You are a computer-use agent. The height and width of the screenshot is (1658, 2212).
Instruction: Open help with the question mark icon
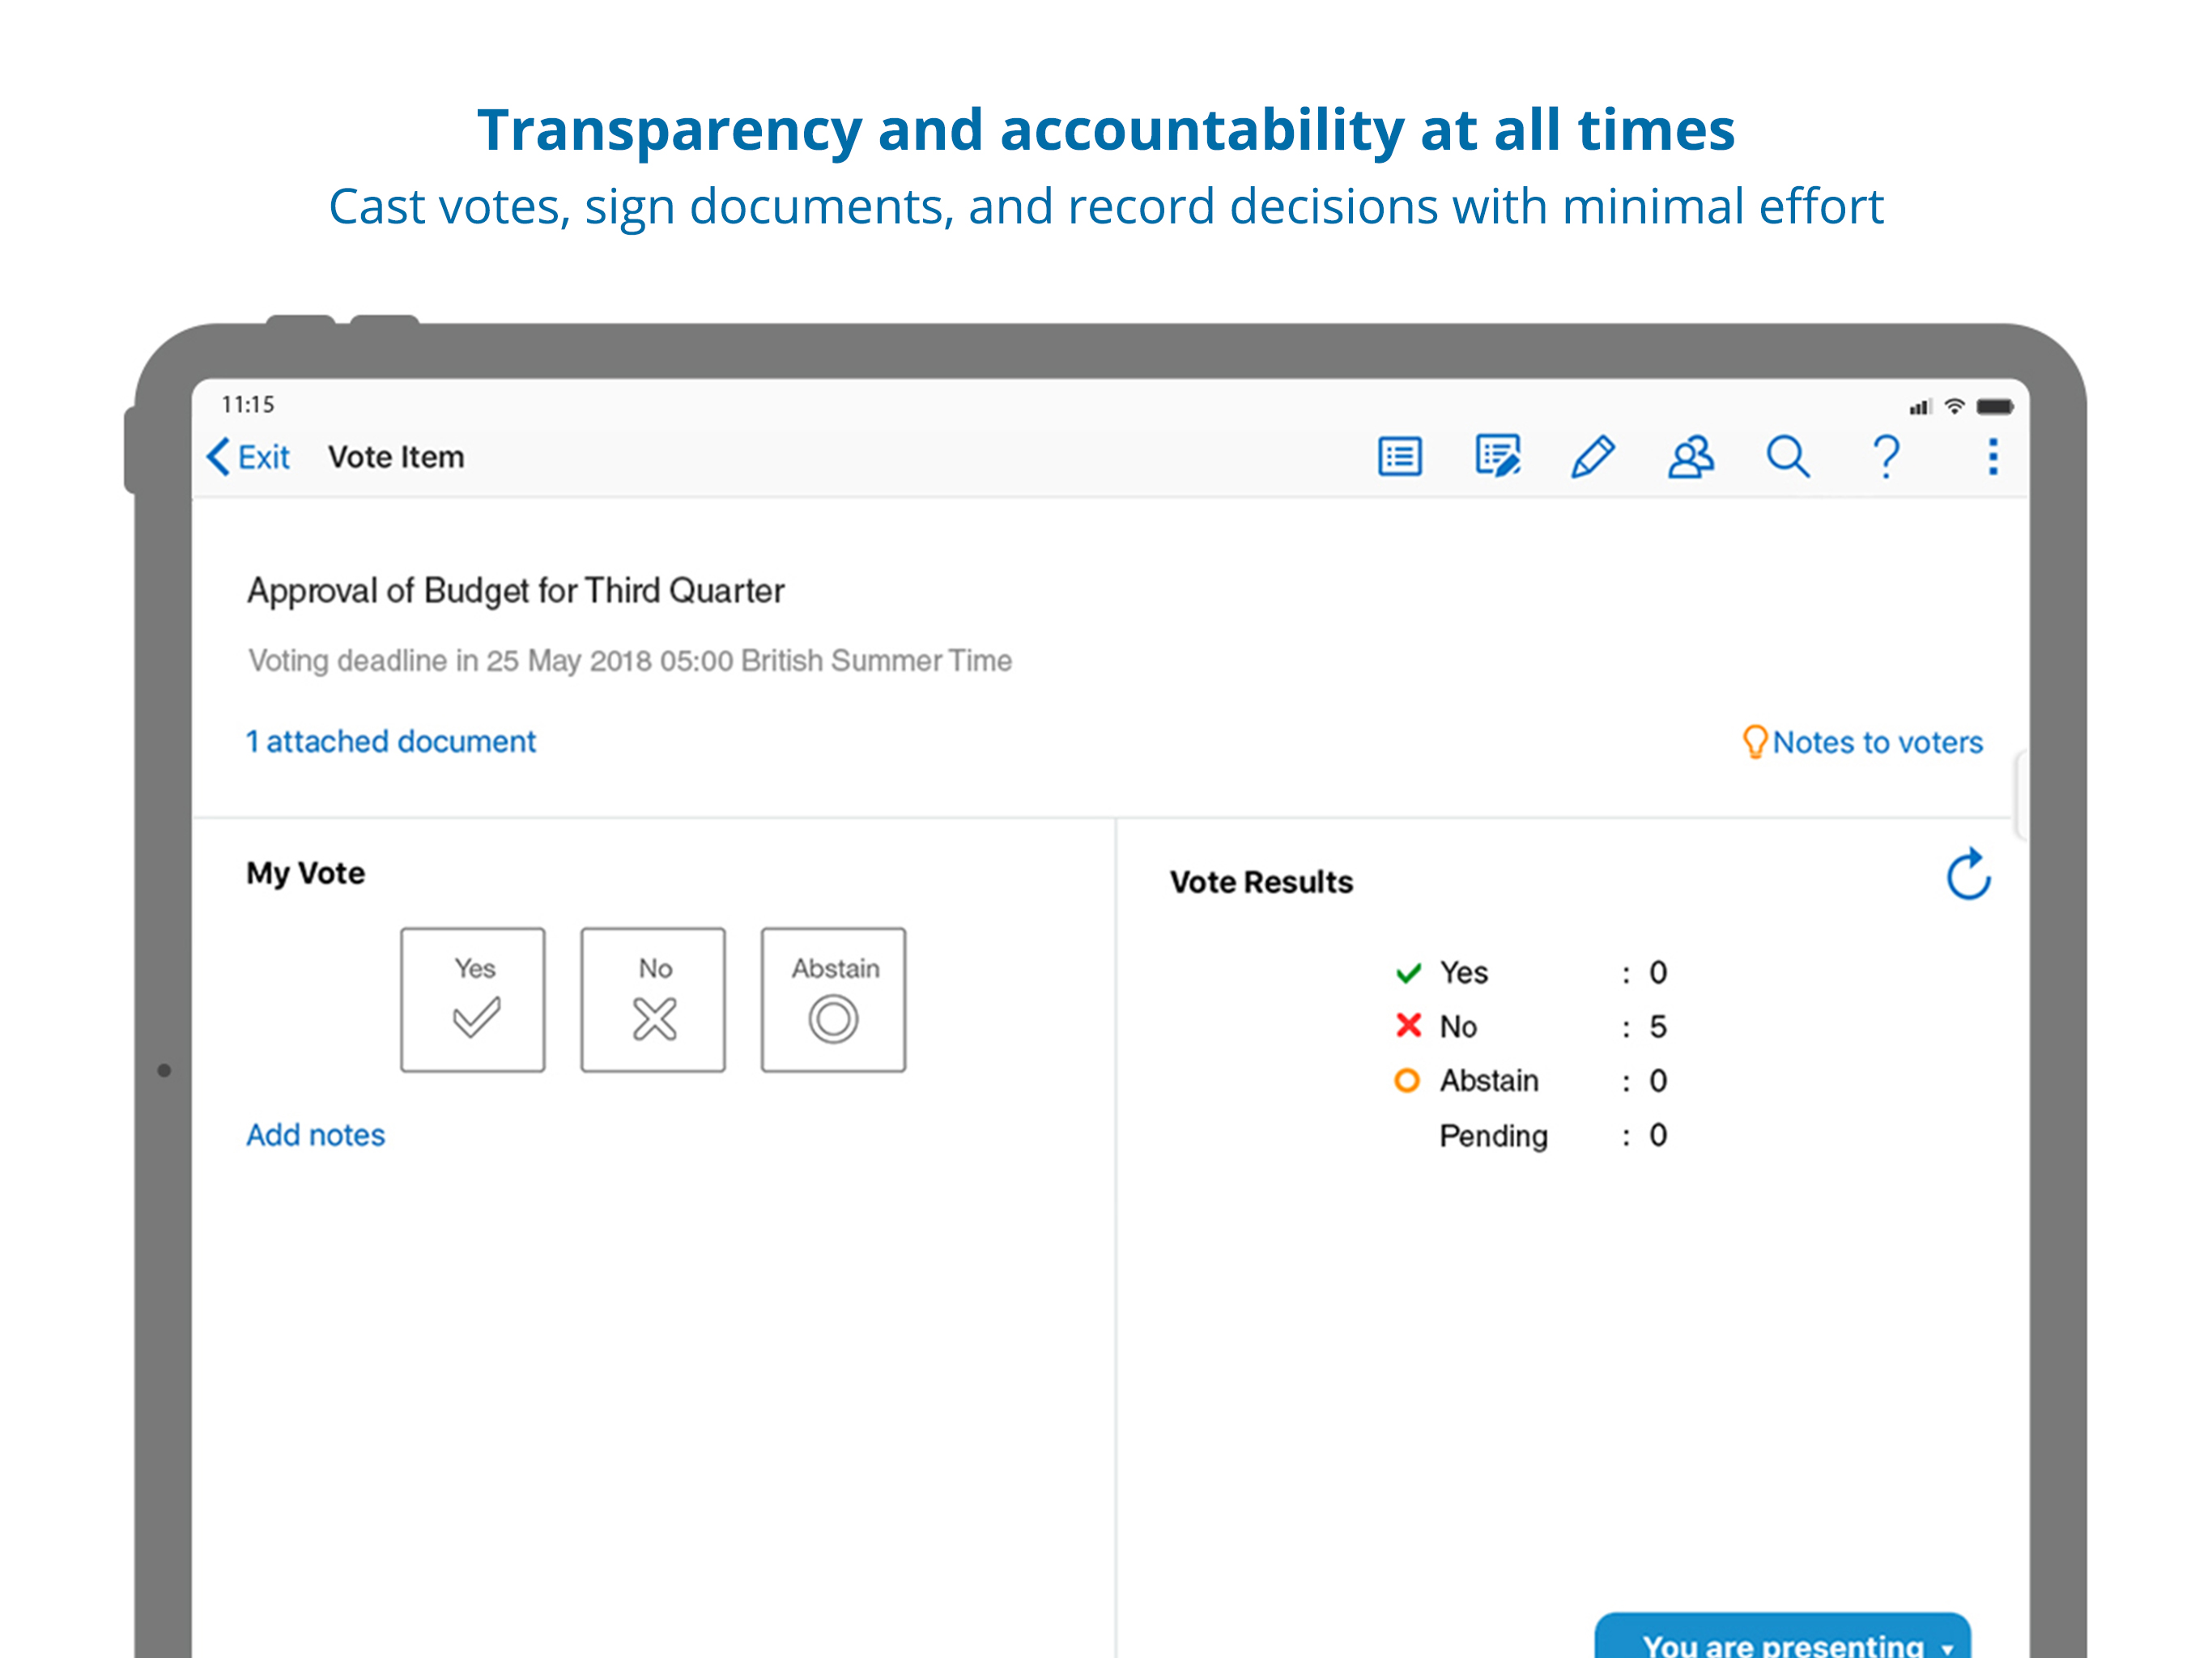coord(1886,457)
